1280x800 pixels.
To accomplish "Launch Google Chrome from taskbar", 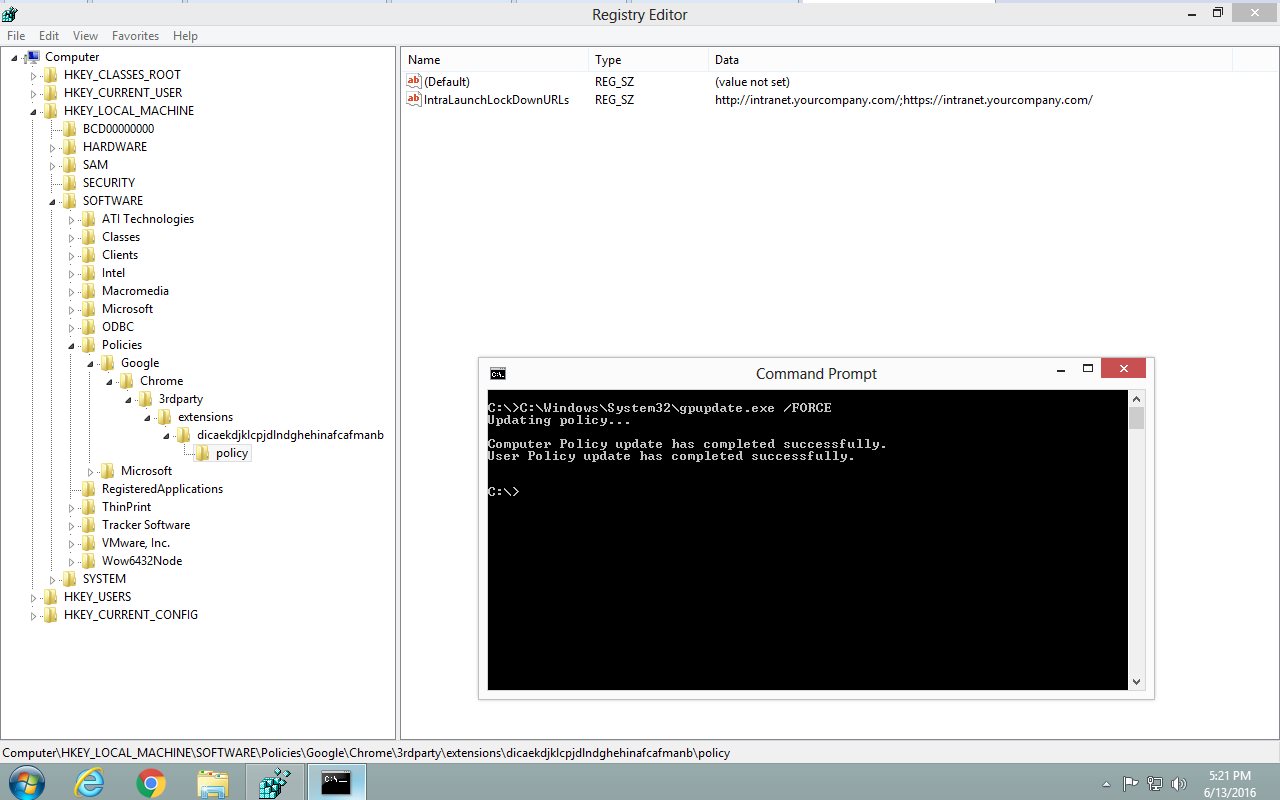I will [151, 783].
